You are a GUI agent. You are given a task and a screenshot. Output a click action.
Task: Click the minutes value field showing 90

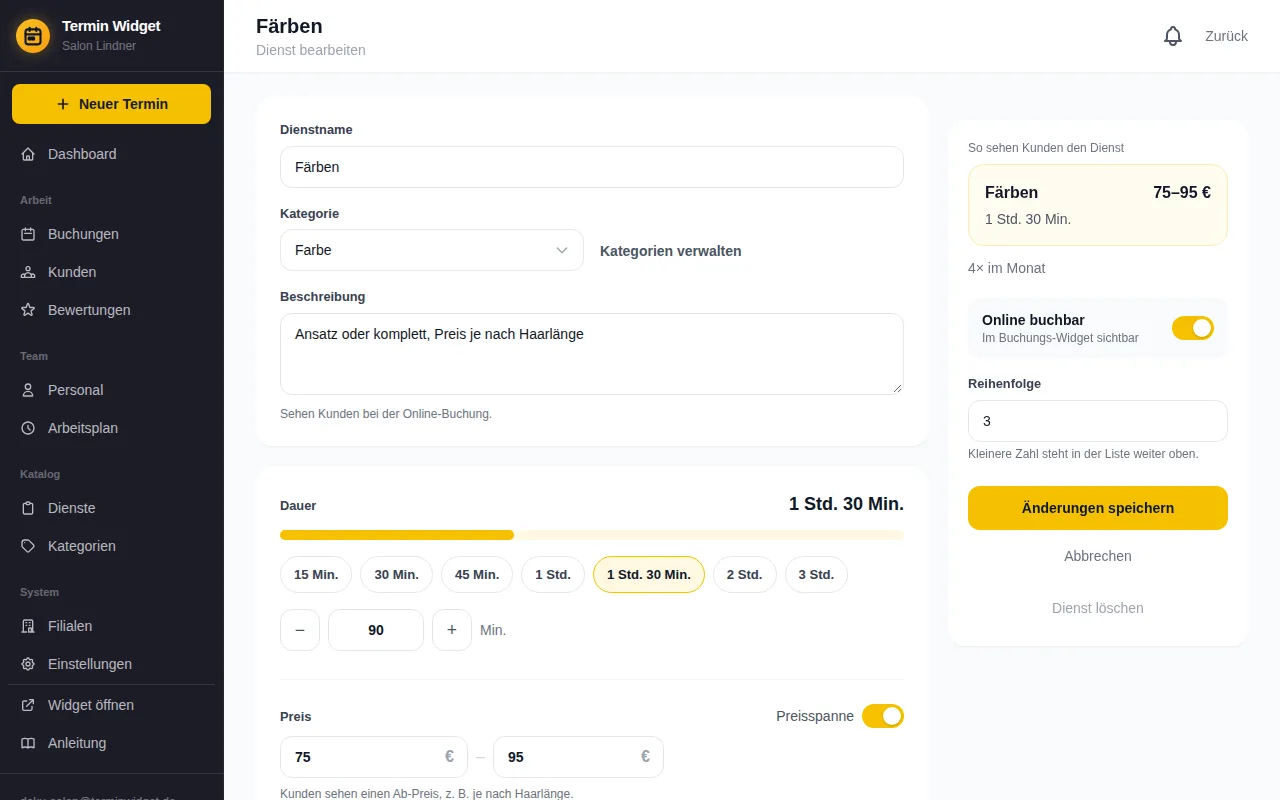pos(376,630)
